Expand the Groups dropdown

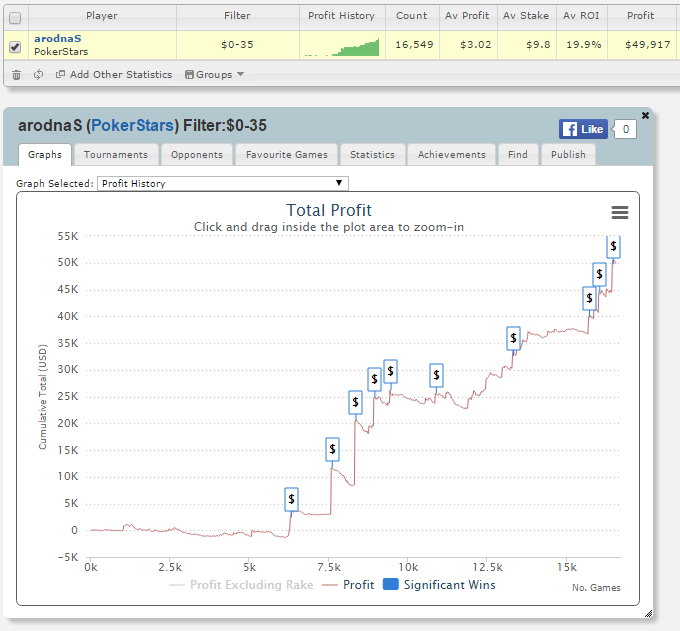pyautogui.click(x=214, y=75)
